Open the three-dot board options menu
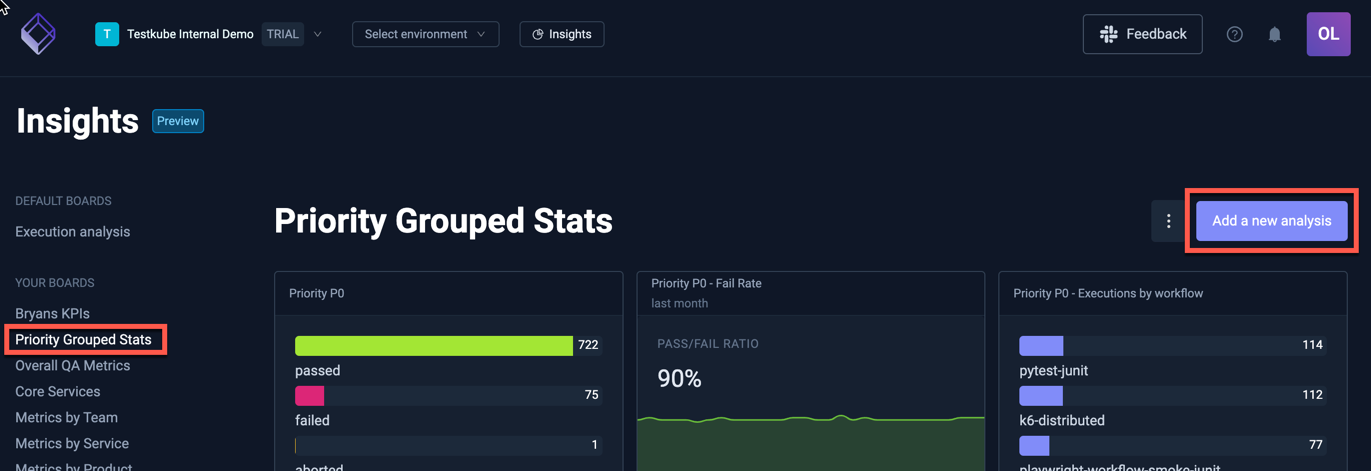The width and height of the screenshot is (1371, 471). [1168, 221]
